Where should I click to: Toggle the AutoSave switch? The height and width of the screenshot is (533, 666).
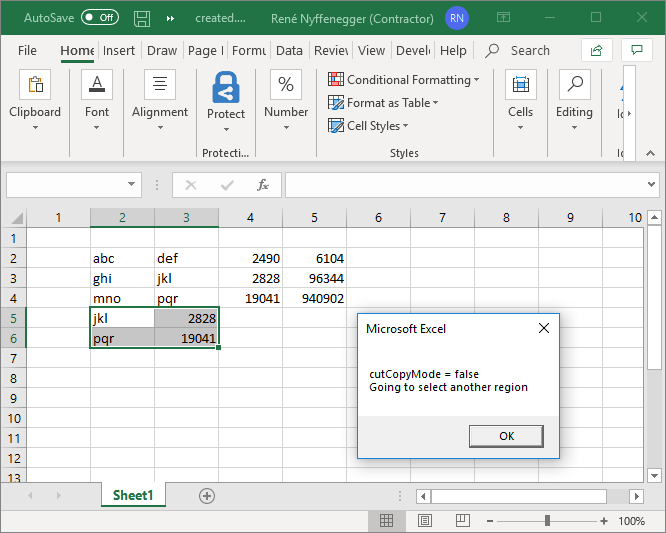pyautogui.click(x=99, y=18)
